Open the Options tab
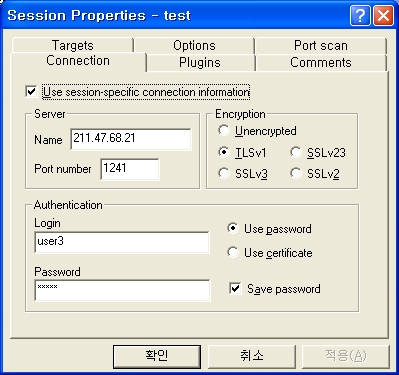This screenshot has width=399, height=375. point(194,45)
